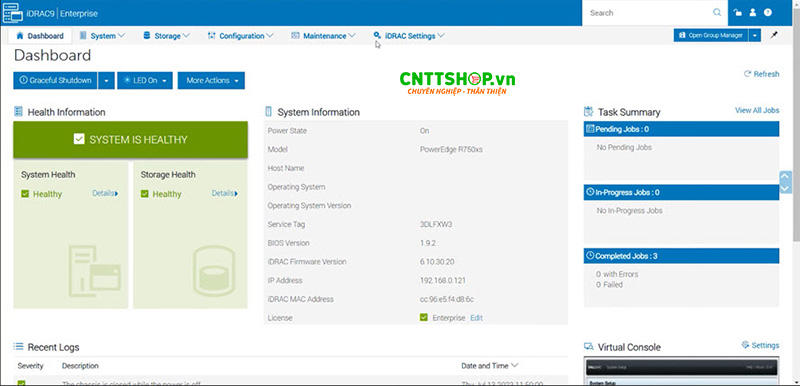Open the Configuration menu

tap(241, 36)
